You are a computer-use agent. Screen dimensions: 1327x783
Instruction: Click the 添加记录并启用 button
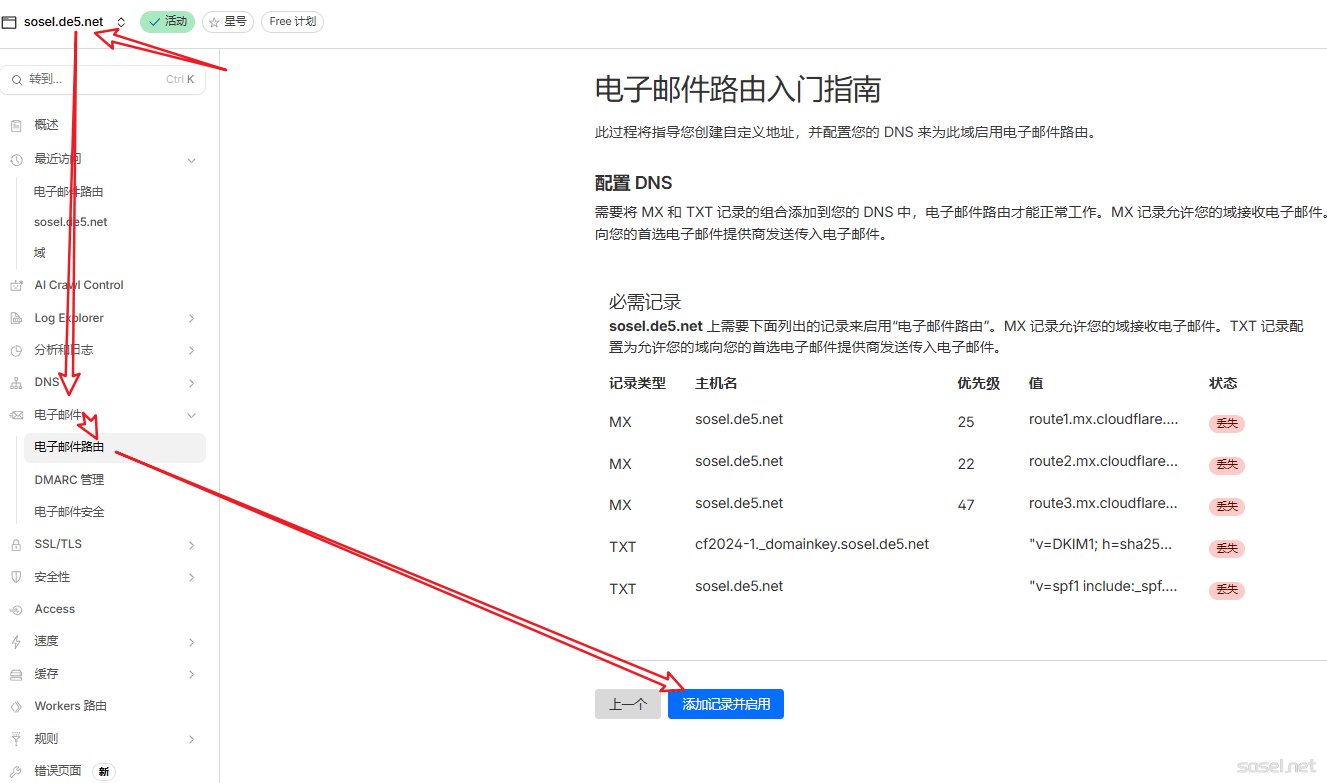pos(725,704)
